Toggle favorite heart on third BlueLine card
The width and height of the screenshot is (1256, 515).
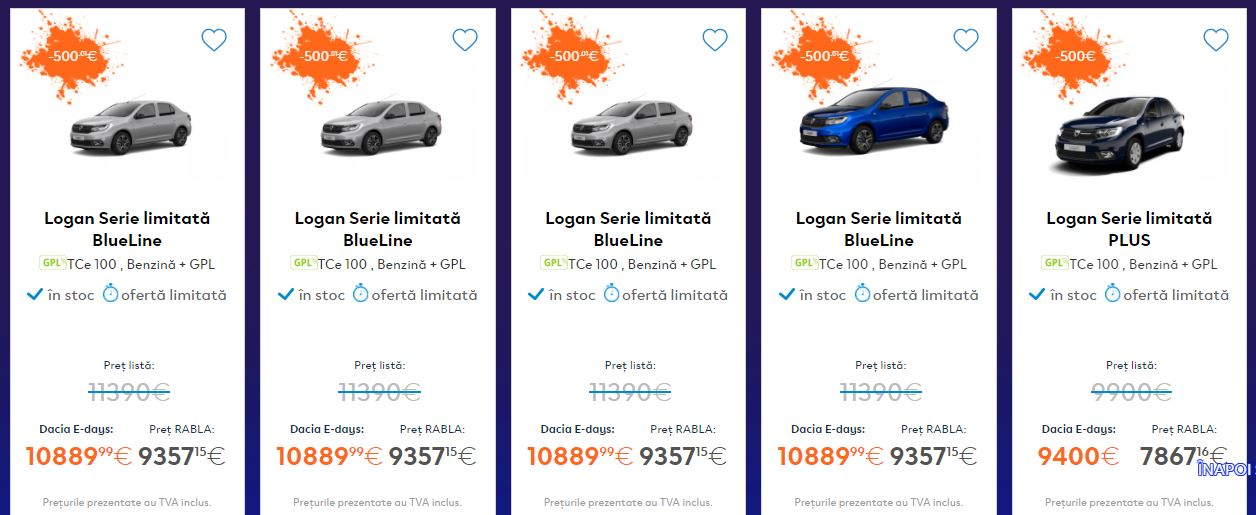click(715, 40)
